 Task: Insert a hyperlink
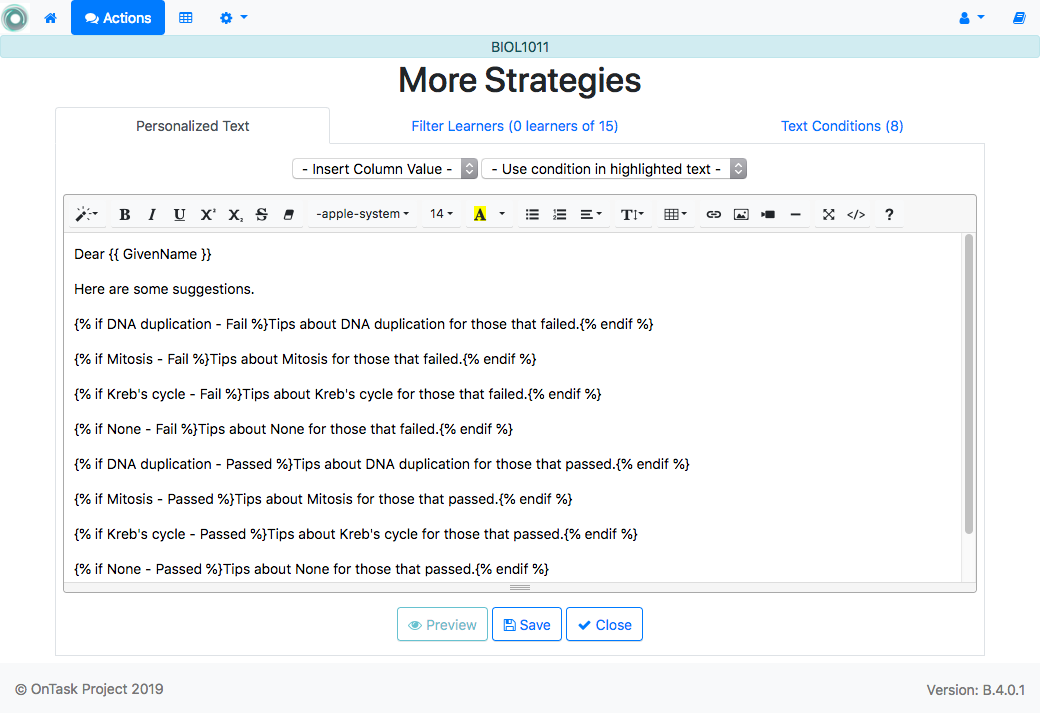[x=714, y=214]
